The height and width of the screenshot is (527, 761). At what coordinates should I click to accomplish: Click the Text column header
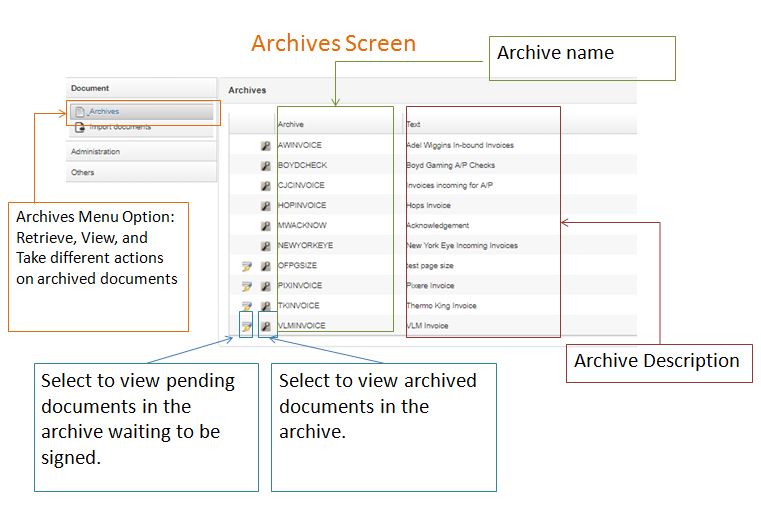point(414,124)
